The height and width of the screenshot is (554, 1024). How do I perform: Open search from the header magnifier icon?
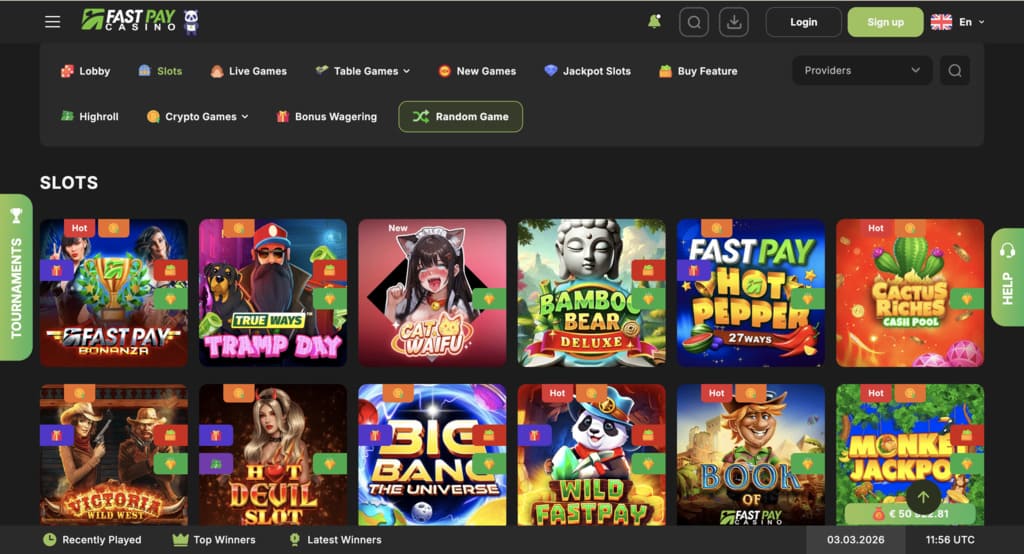point(694,22)
